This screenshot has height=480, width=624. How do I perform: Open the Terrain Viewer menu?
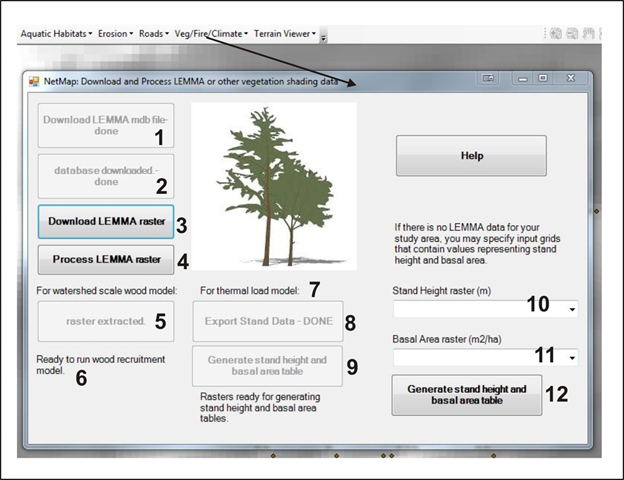tap(284, 33)
